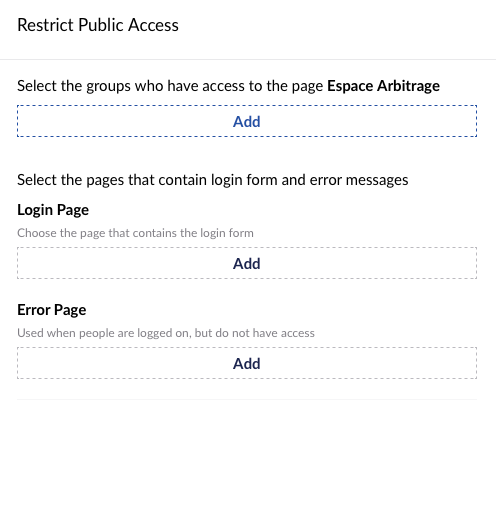The height and width of the screenshot is (508, 496).
Task: Click the 'Used when people are logged on' description
Action: (166, 333)
